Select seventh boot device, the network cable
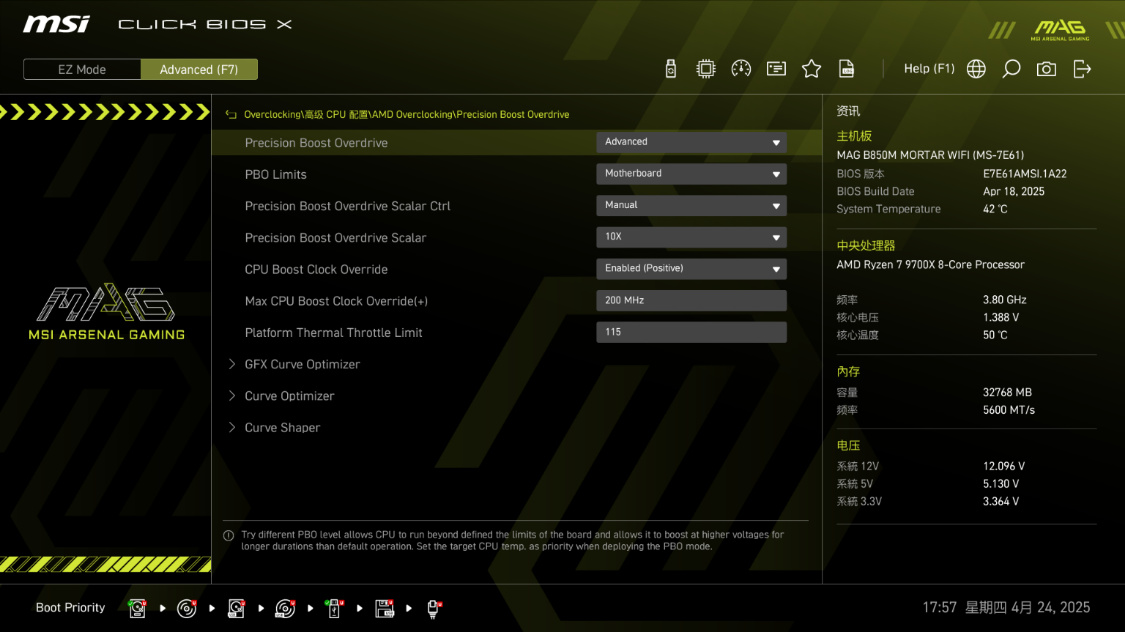 tap(433, 608)
